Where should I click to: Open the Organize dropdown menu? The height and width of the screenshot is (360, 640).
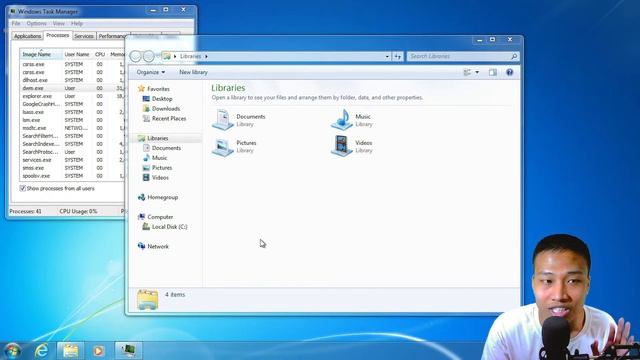click(151, 72)
